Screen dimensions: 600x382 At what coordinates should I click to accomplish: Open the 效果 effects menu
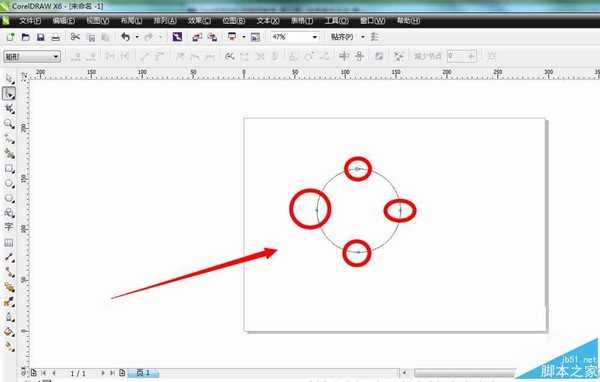tap(199, 20)
